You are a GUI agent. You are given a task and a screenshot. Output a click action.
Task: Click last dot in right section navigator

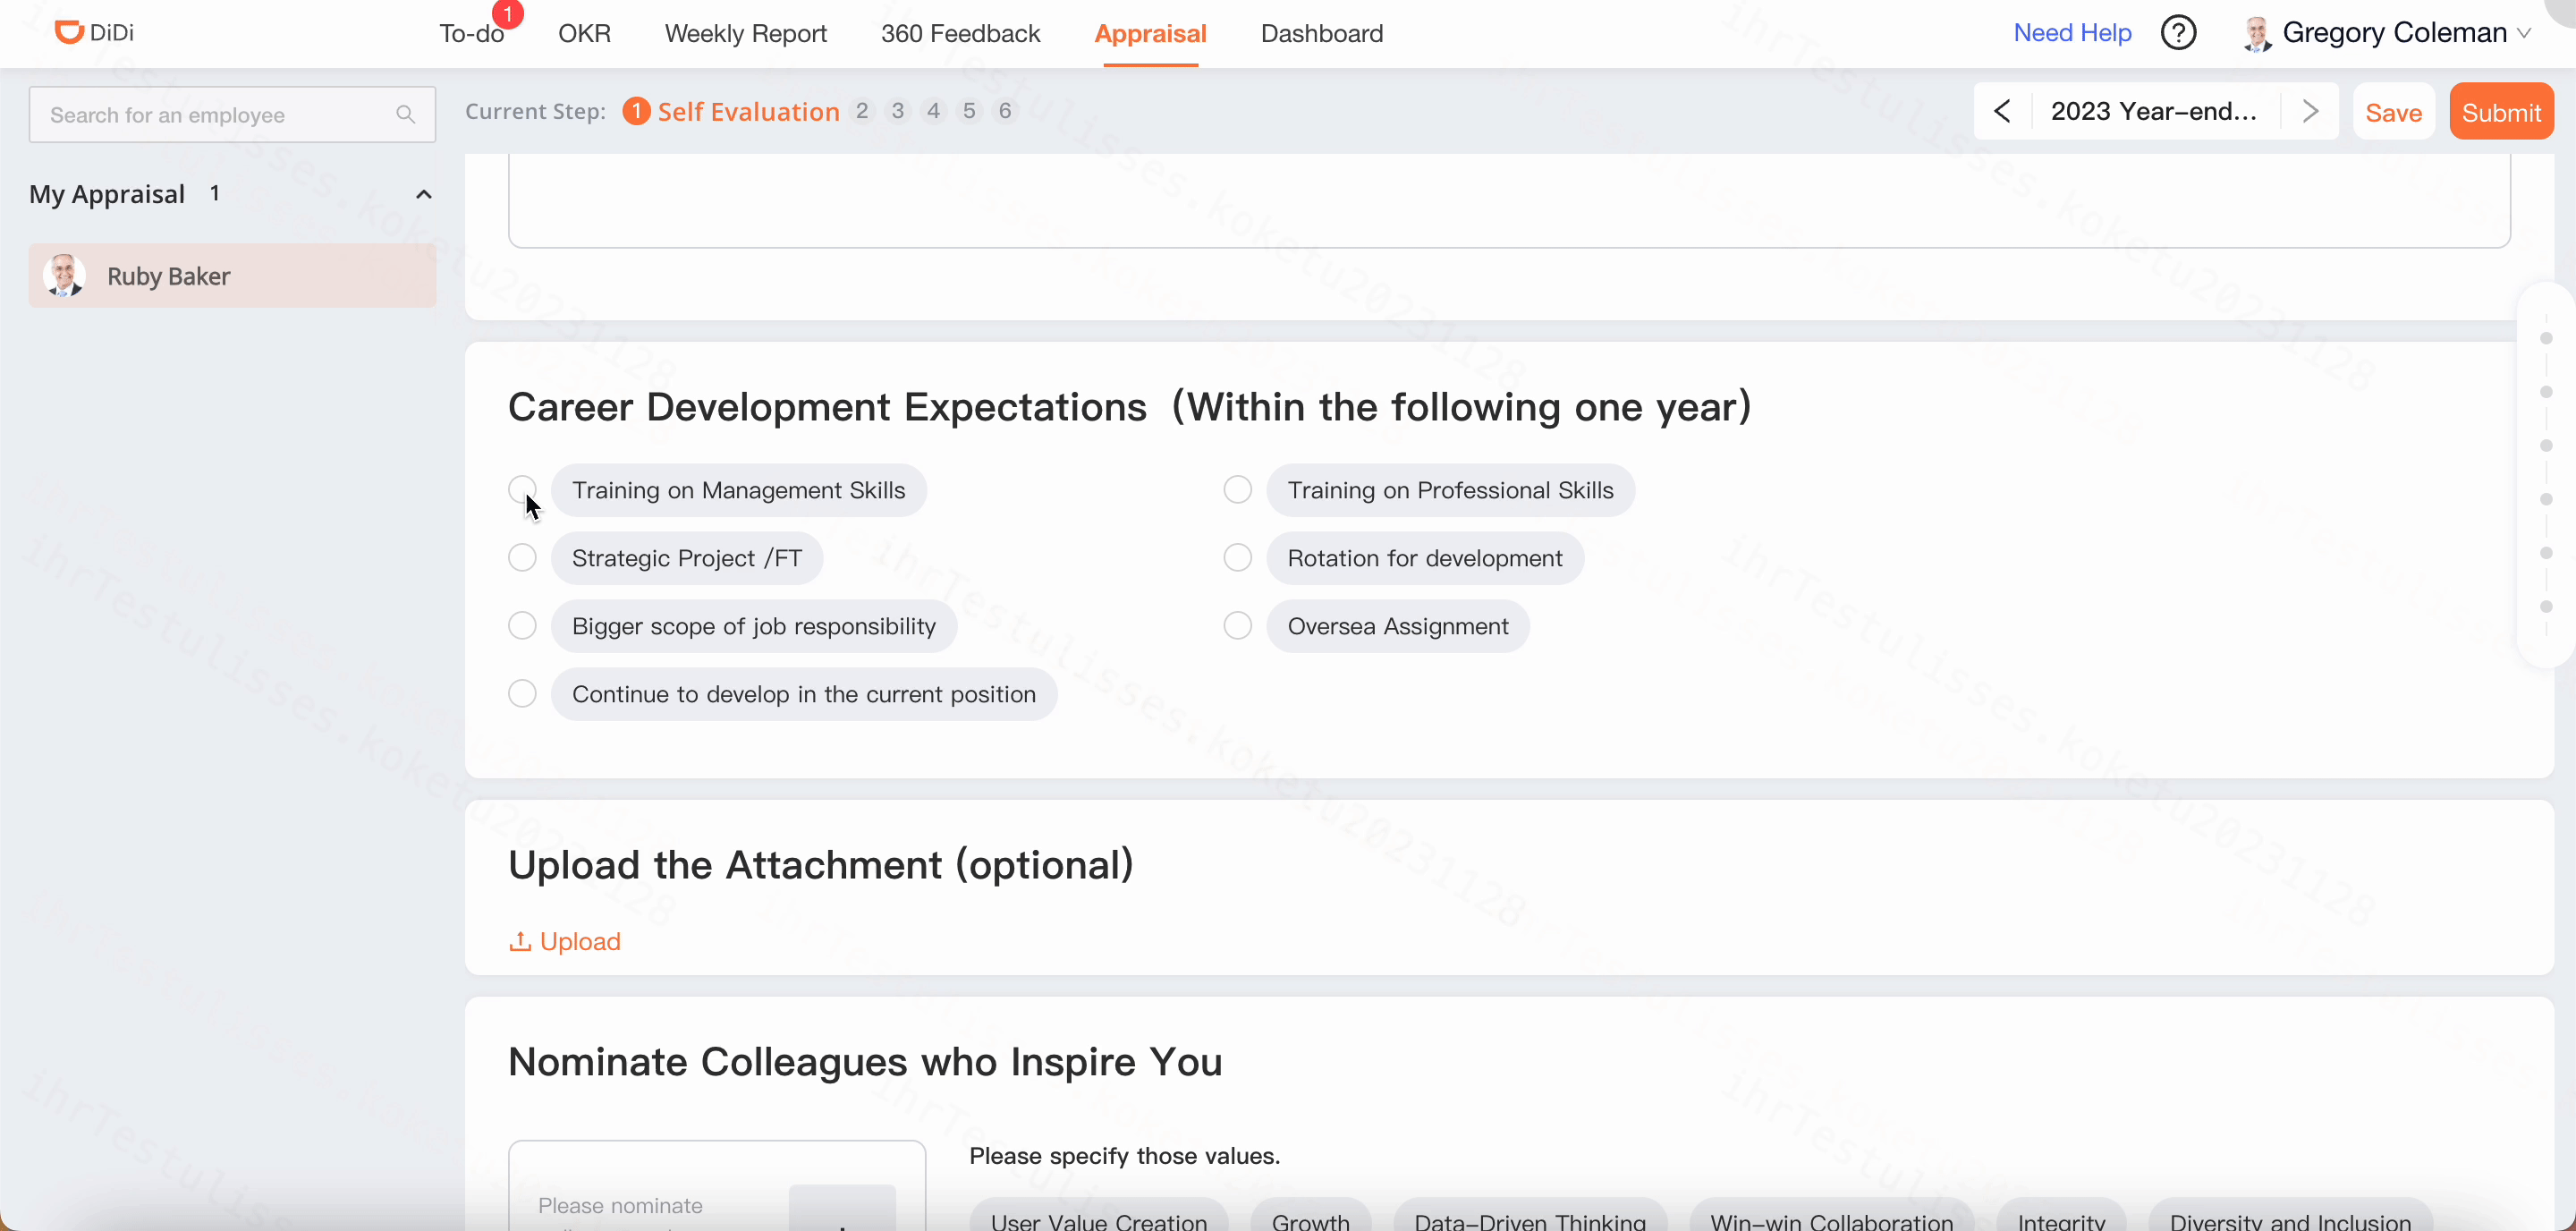pos(2546,606)
